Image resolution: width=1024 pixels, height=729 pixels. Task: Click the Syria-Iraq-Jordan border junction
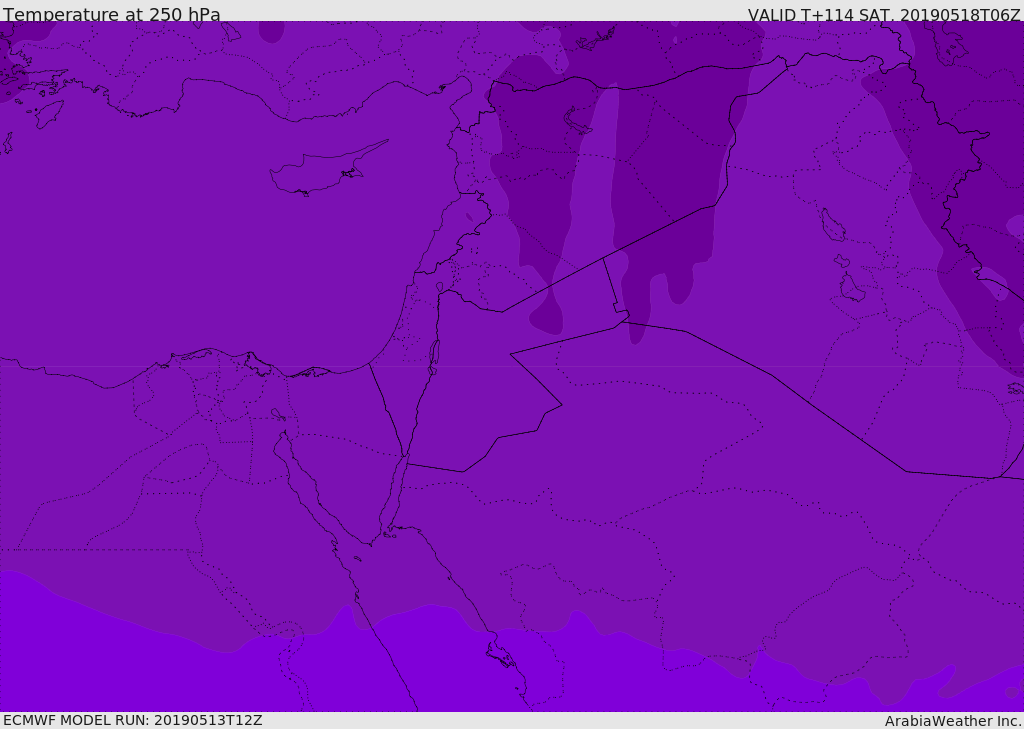click(603, 258)
